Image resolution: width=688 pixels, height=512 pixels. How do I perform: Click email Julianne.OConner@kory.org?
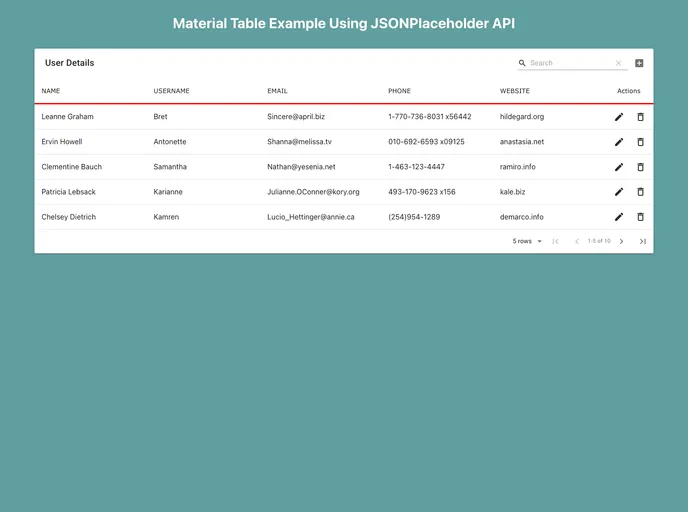(313, 192)
